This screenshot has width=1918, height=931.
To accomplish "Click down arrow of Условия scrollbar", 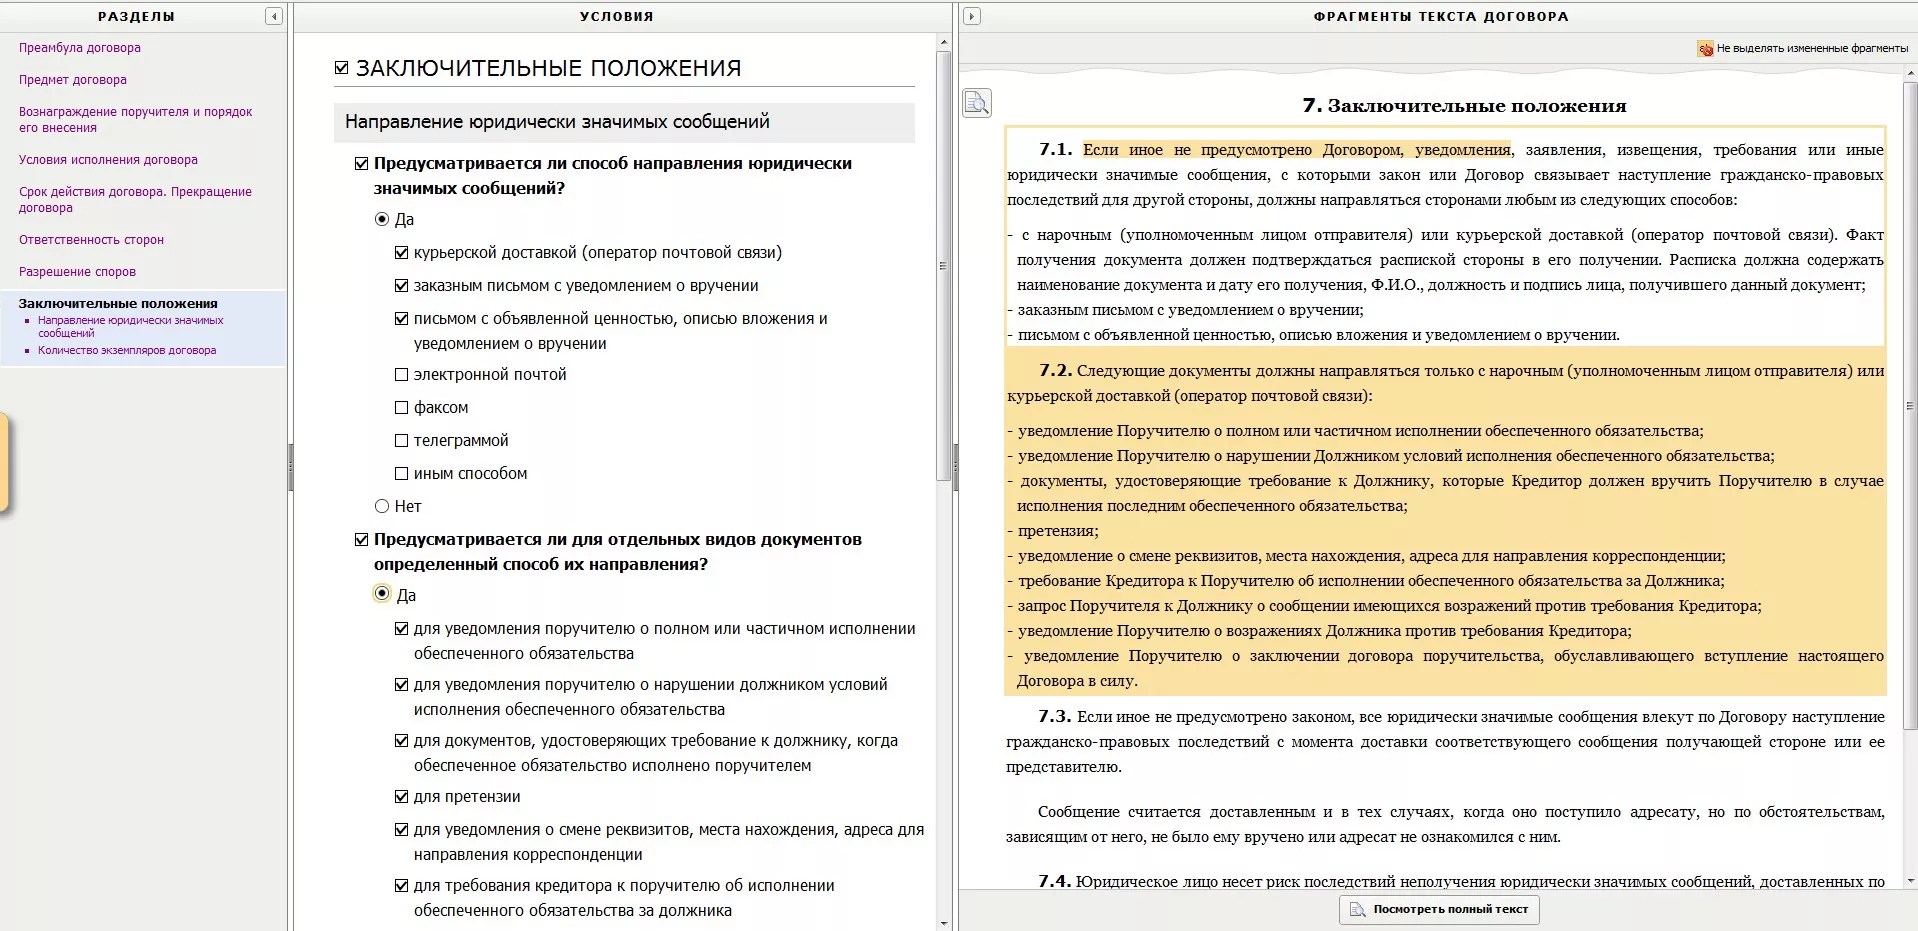I will (943, 923).
